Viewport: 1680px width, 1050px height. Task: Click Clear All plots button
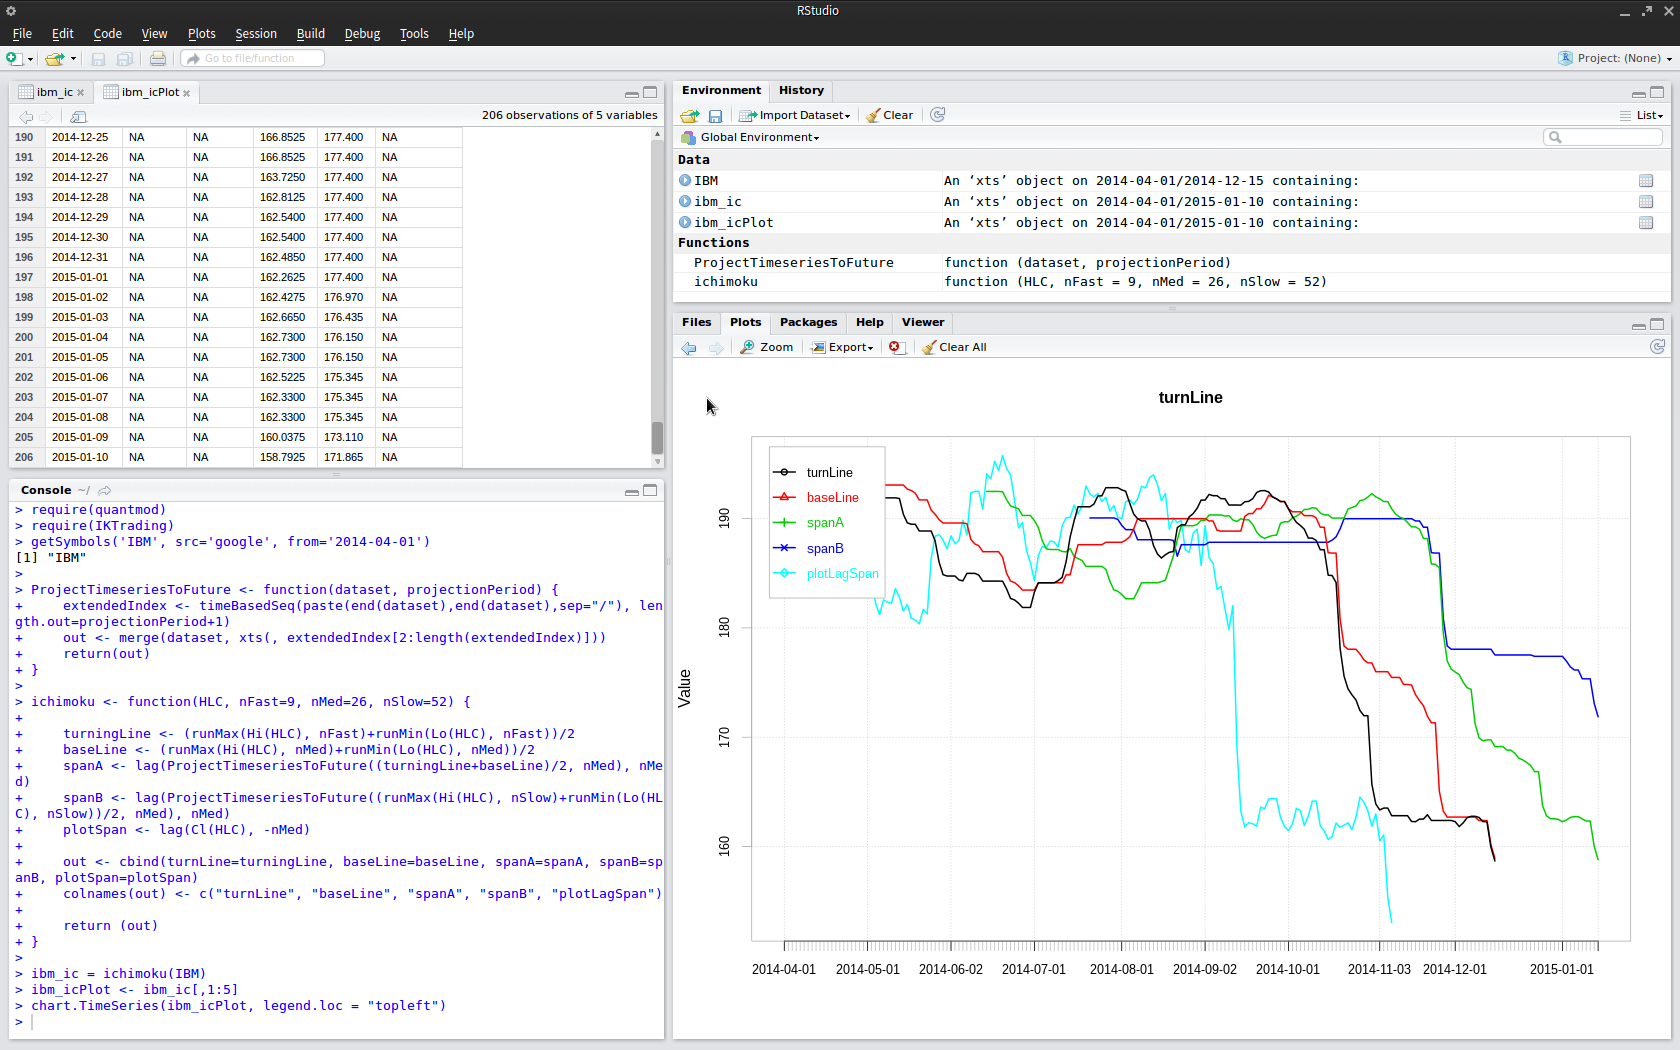[x=954, y=348]
